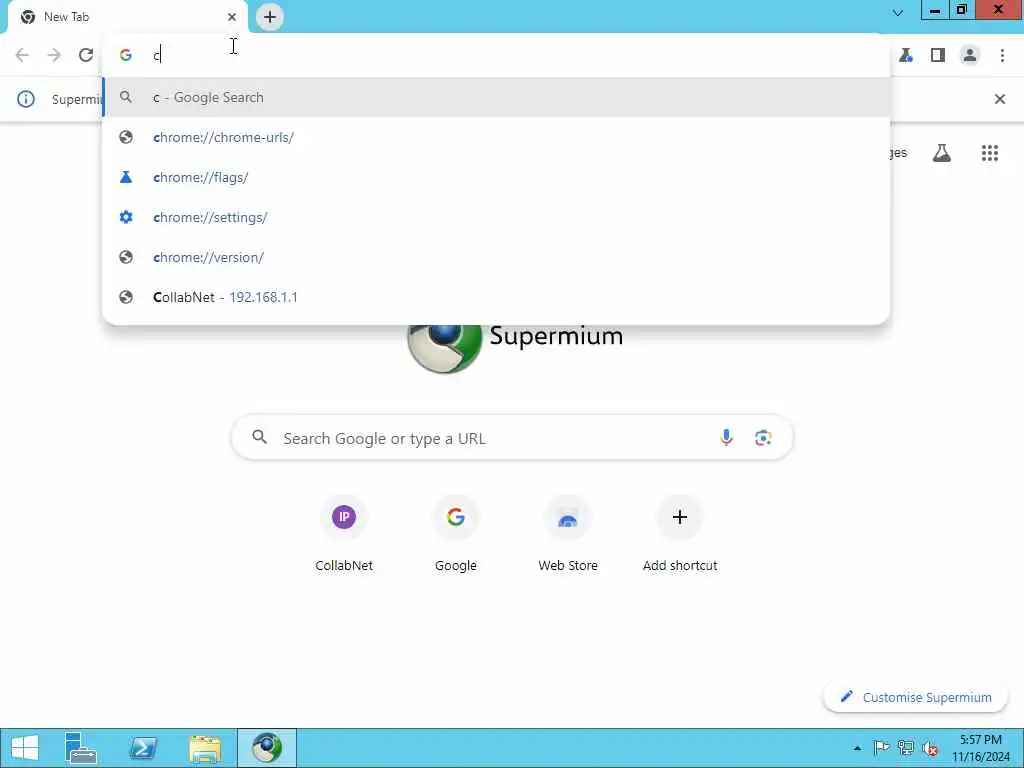Screen dimensions: 1024x768
Task: Select 'c - Google Search' suggestion
Action: 496,97
